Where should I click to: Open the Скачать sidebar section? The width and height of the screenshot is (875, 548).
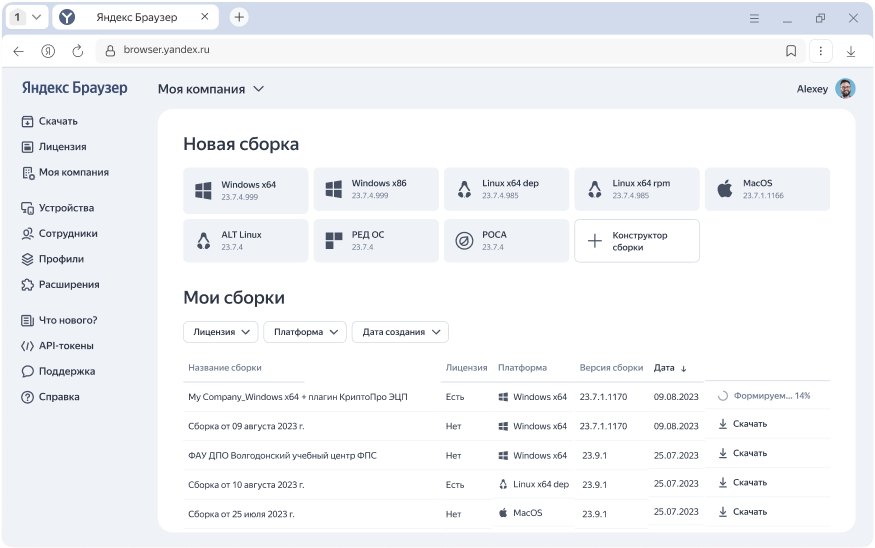coord(49,121)
